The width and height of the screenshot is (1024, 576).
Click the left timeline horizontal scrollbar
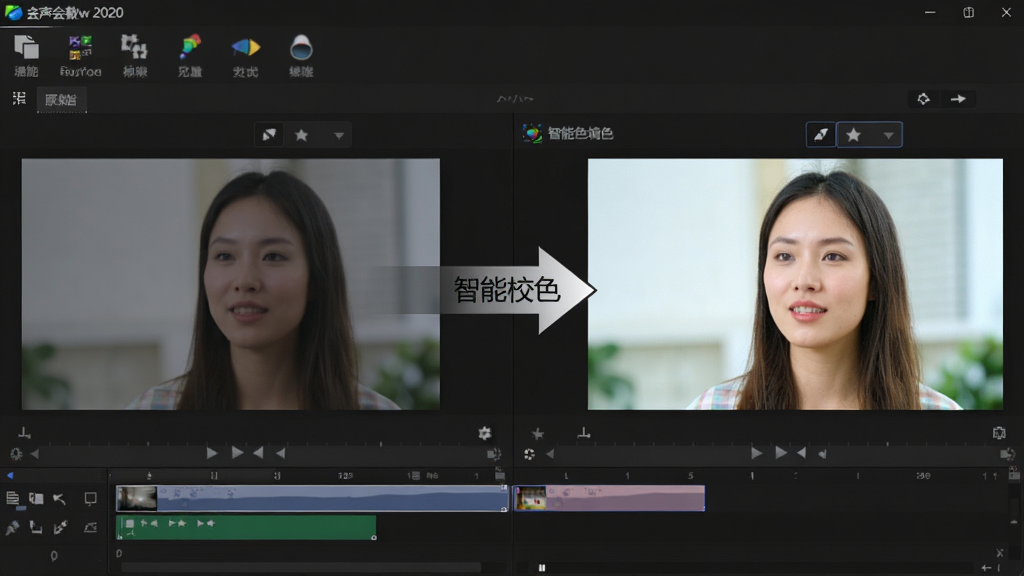[301, 568]
